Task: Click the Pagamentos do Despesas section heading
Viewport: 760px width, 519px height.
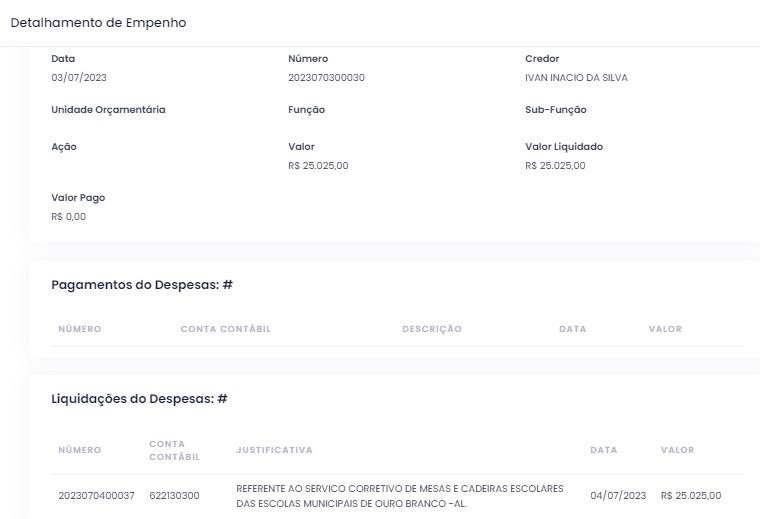Action: [141, 285]
